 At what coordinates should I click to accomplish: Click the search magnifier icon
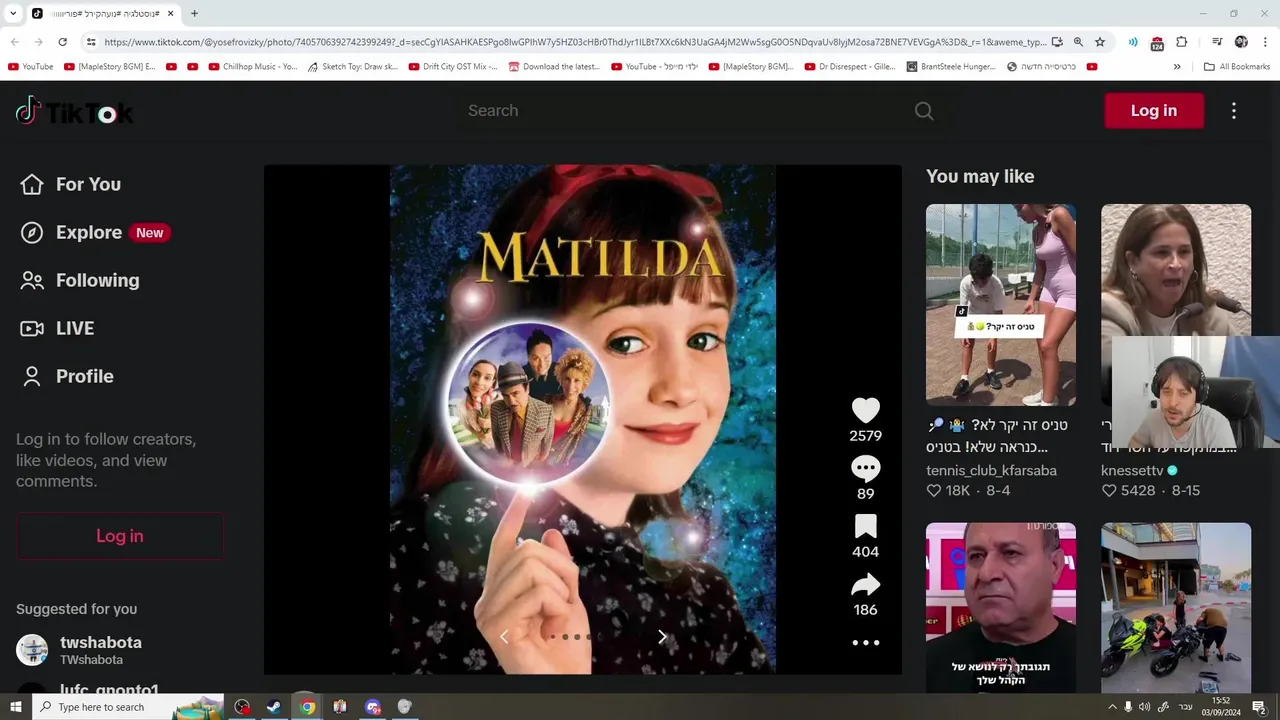pos(924,111)
